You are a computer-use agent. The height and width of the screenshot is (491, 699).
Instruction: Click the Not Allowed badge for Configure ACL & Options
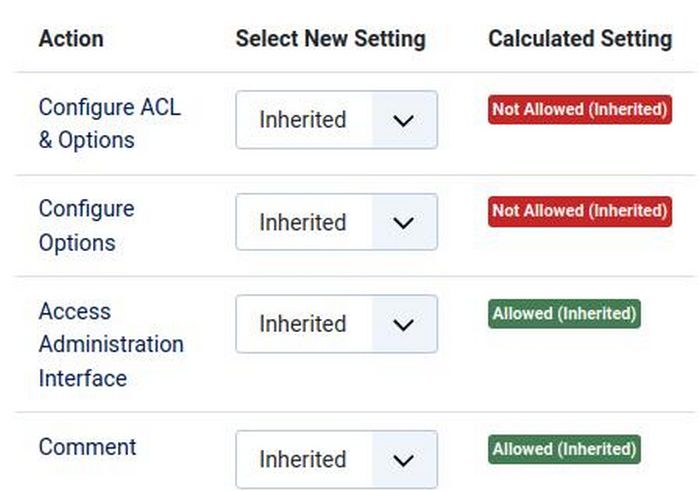(579, 109)
